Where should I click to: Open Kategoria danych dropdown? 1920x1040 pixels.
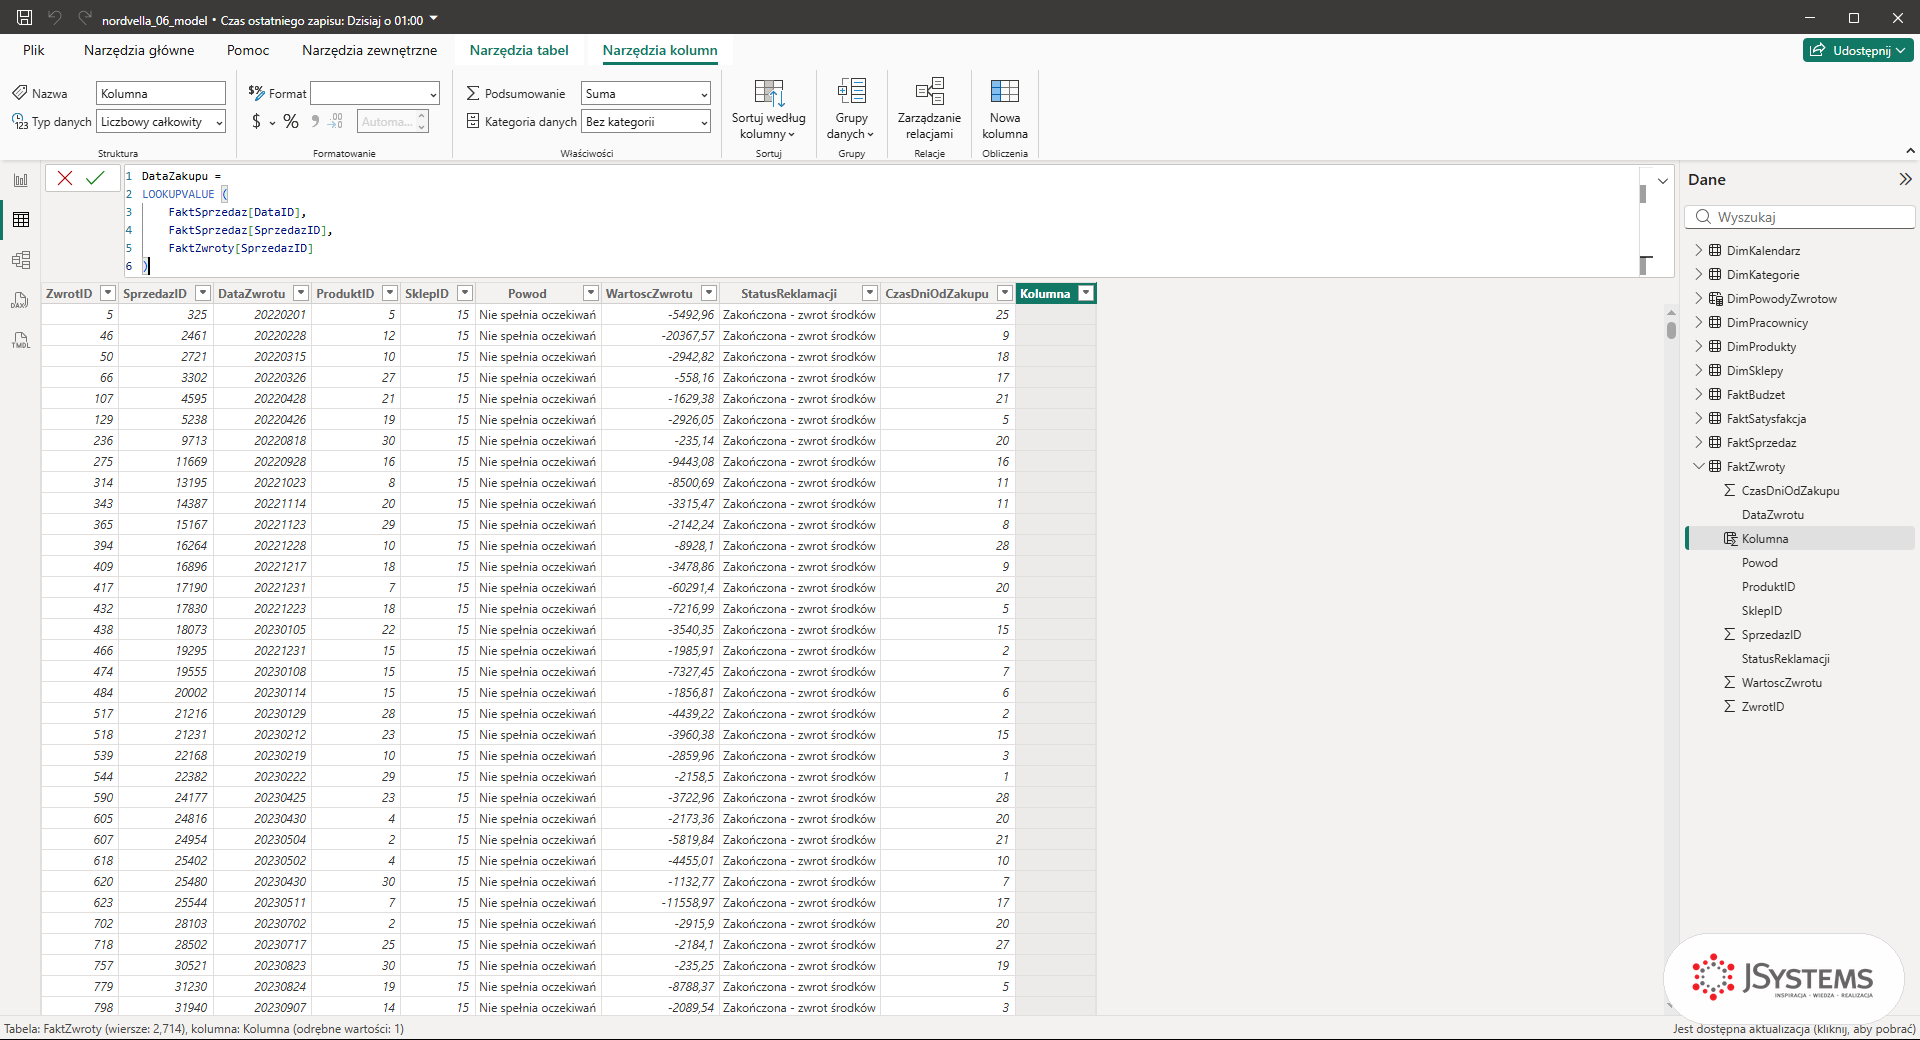(x=646, y=122)
